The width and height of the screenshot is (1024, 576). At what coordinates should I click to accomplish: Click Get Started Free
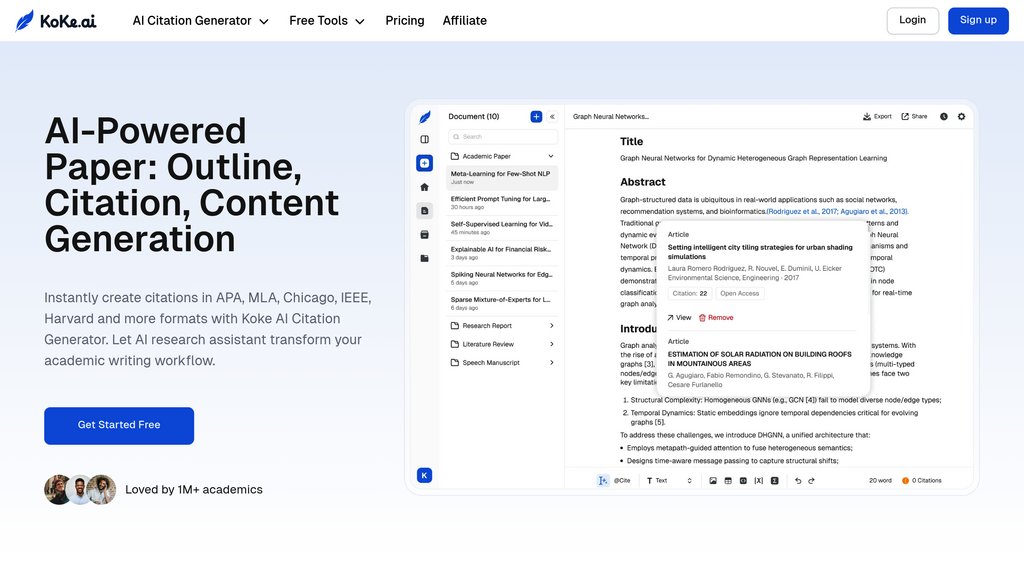tap(119, 425)
